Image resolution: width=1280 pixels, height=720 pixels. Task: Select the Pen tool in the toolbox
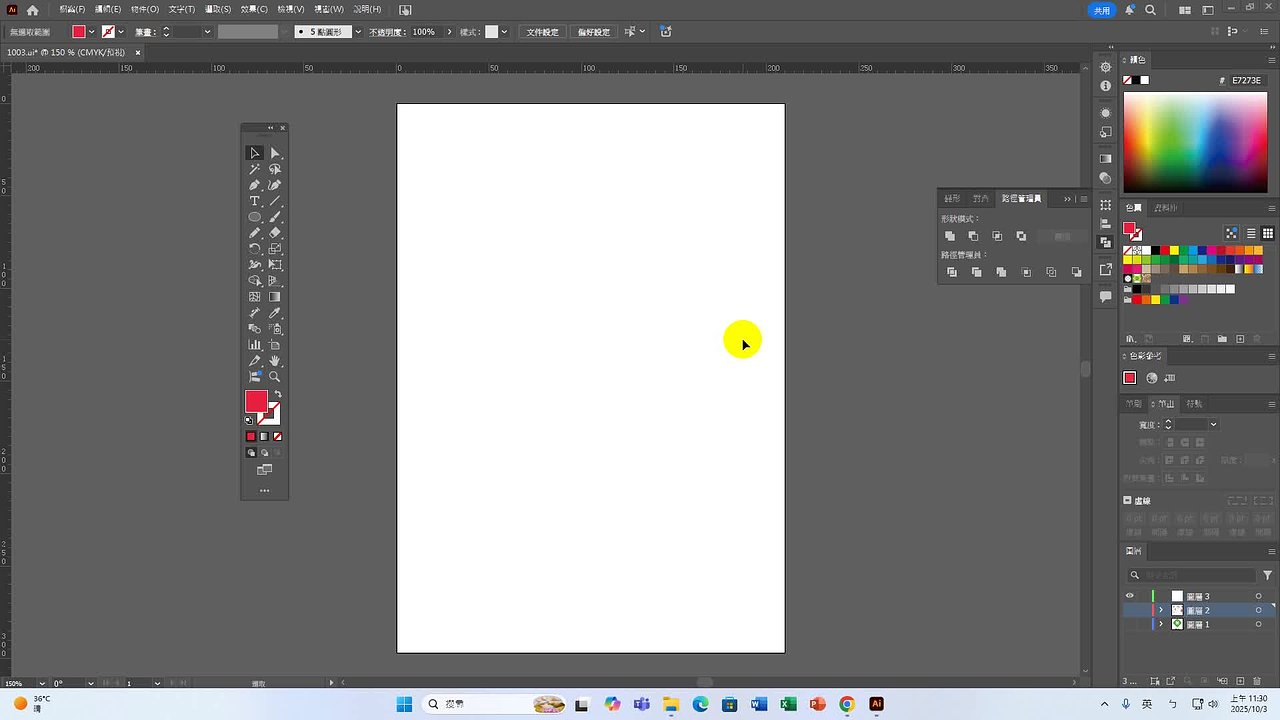pos(255,185)
